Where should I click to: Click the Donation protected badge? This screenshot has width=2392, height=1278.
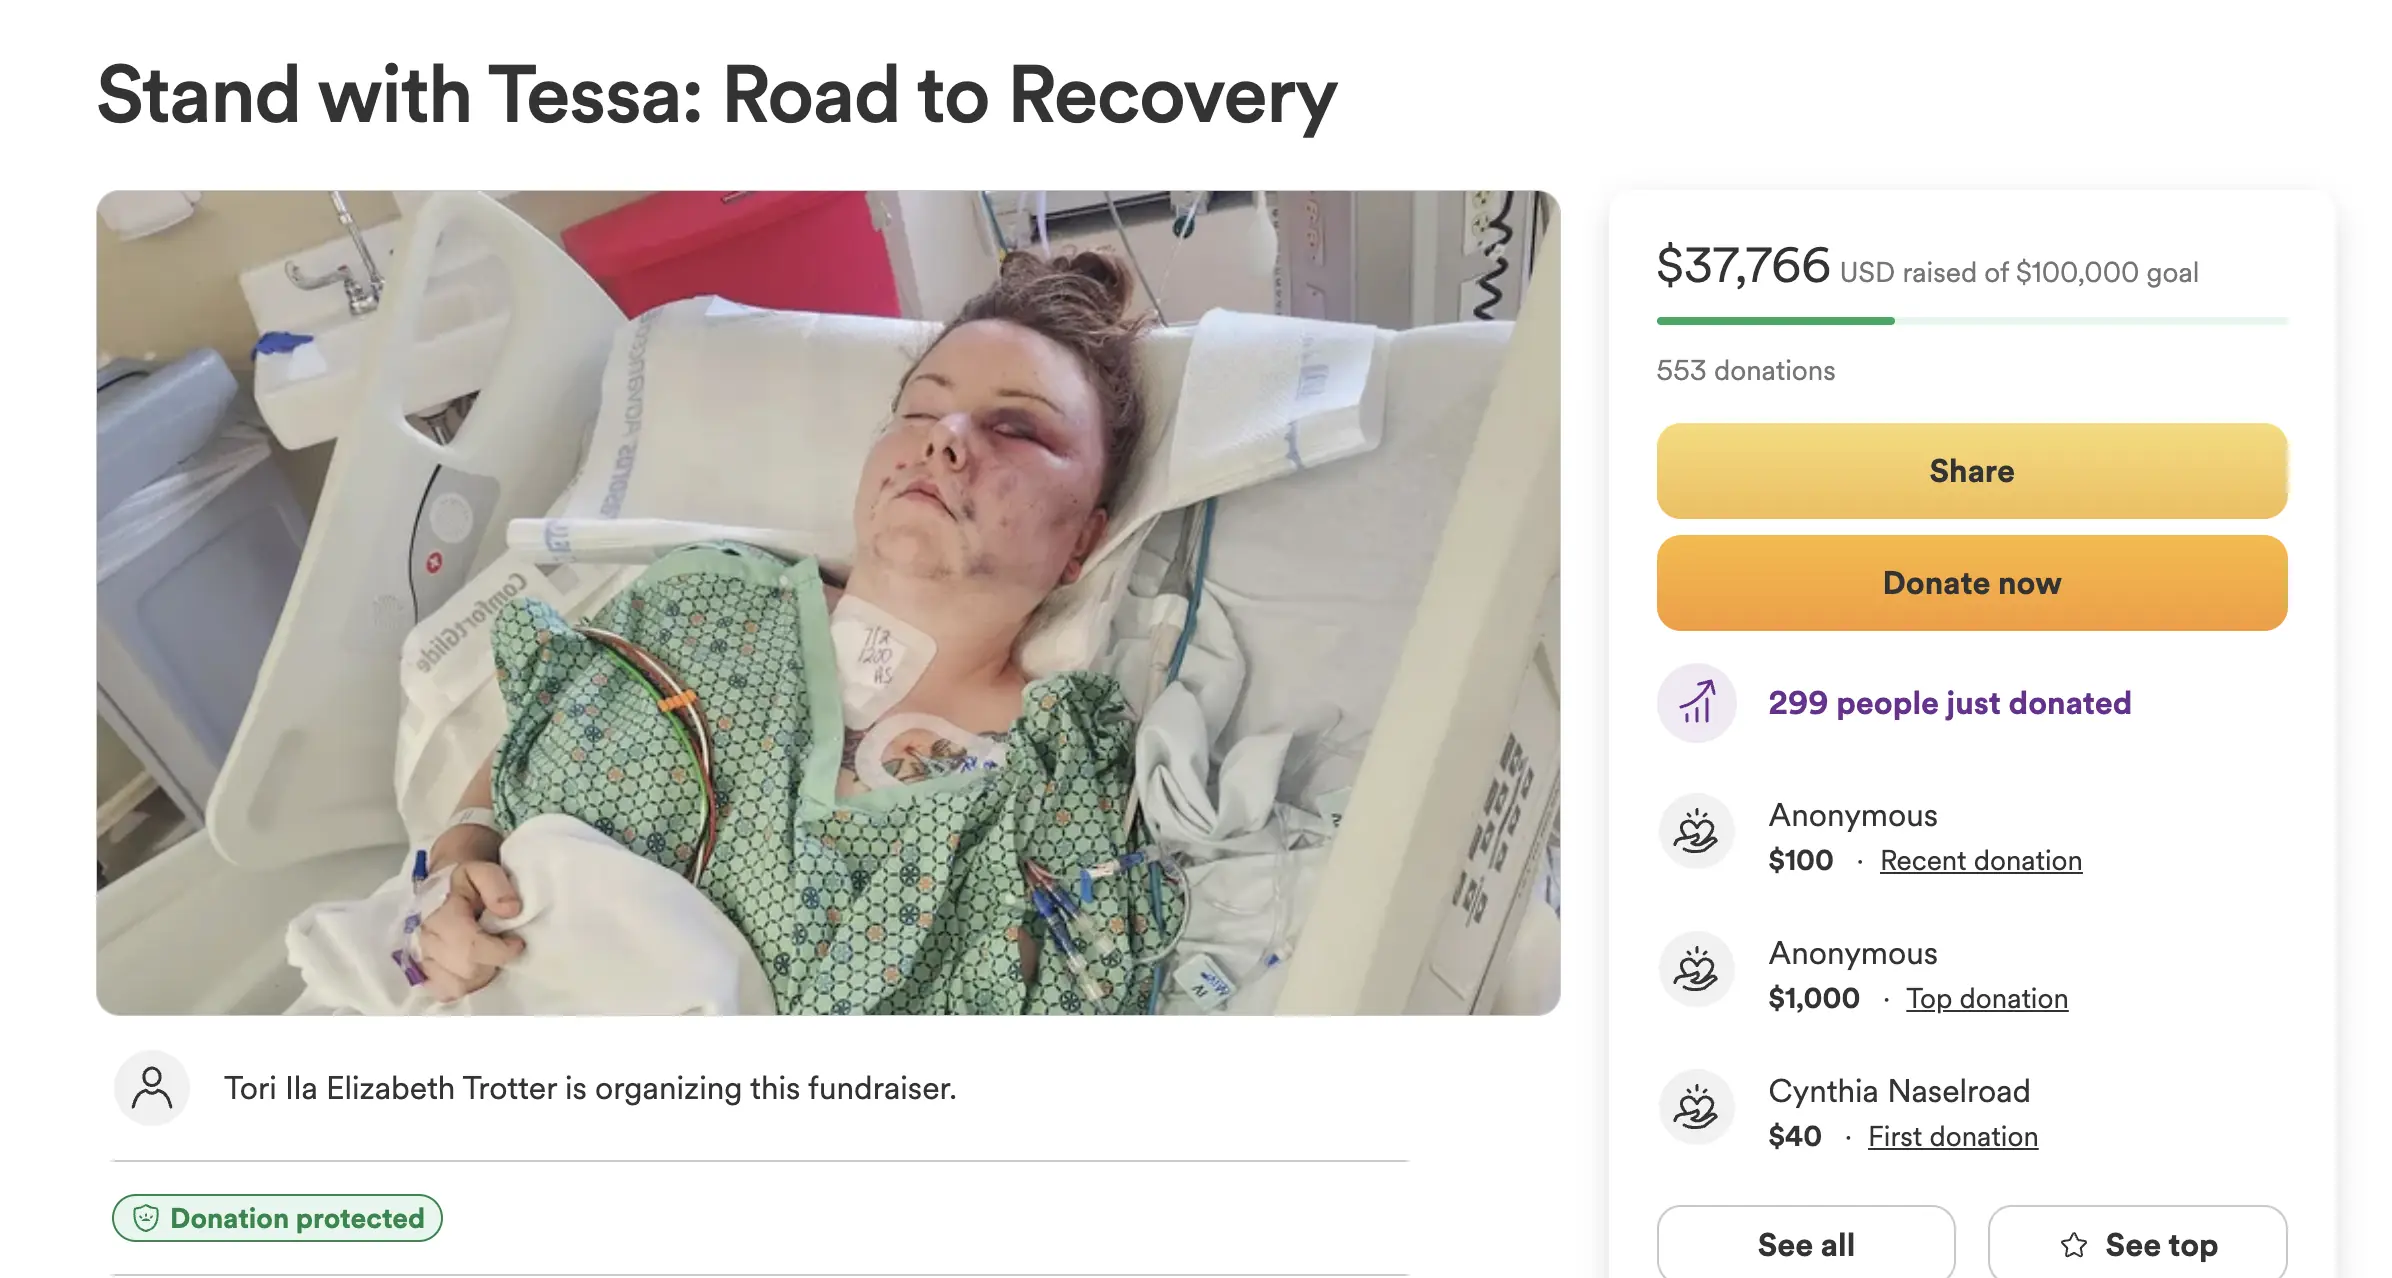(277, 1218)
